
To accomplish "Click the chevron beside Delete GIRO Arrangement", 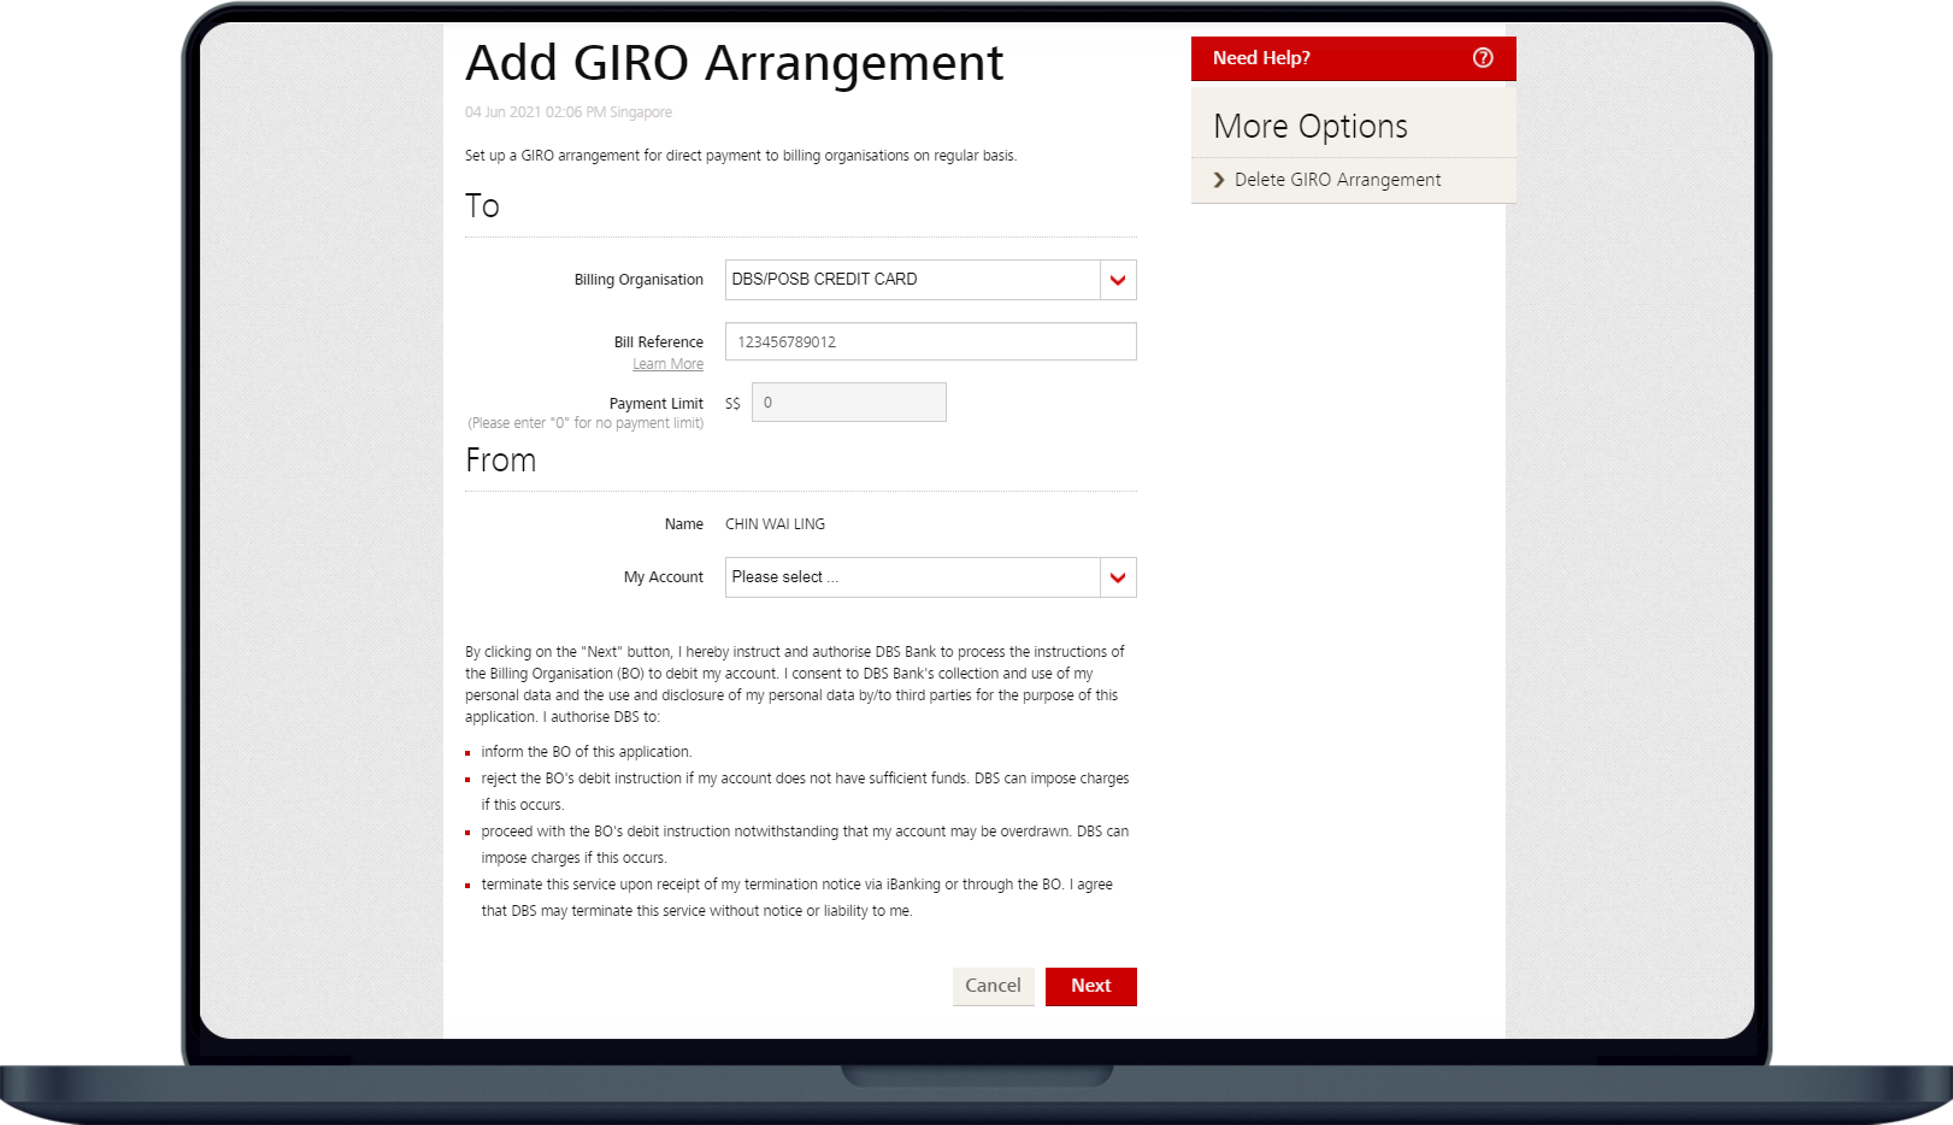I will [x=1219, y=179].
